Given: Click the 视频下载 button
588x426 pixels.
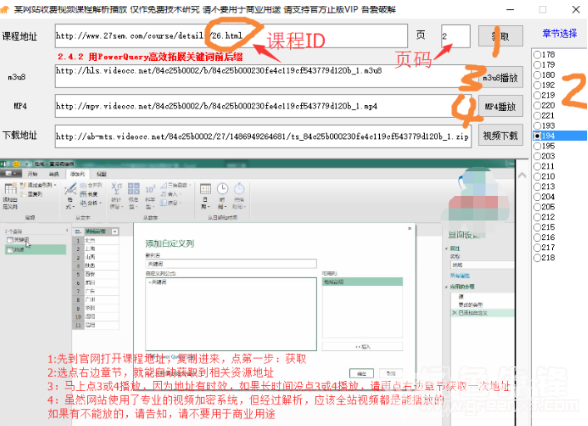Looking at the screenshot, I should point(501,136).
